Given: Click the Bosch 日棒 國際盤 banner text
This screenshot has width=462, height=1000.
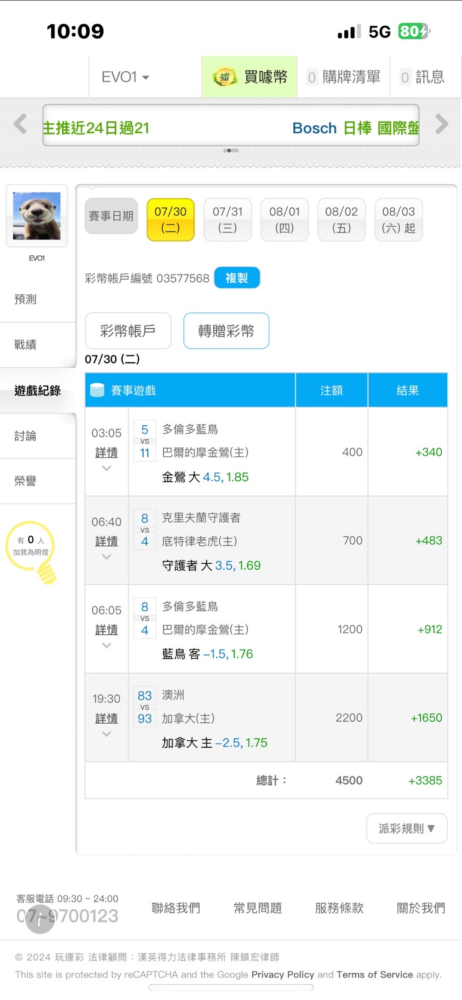Looking at the screenshot, I should pyautogui.click(x=355, y=128).
